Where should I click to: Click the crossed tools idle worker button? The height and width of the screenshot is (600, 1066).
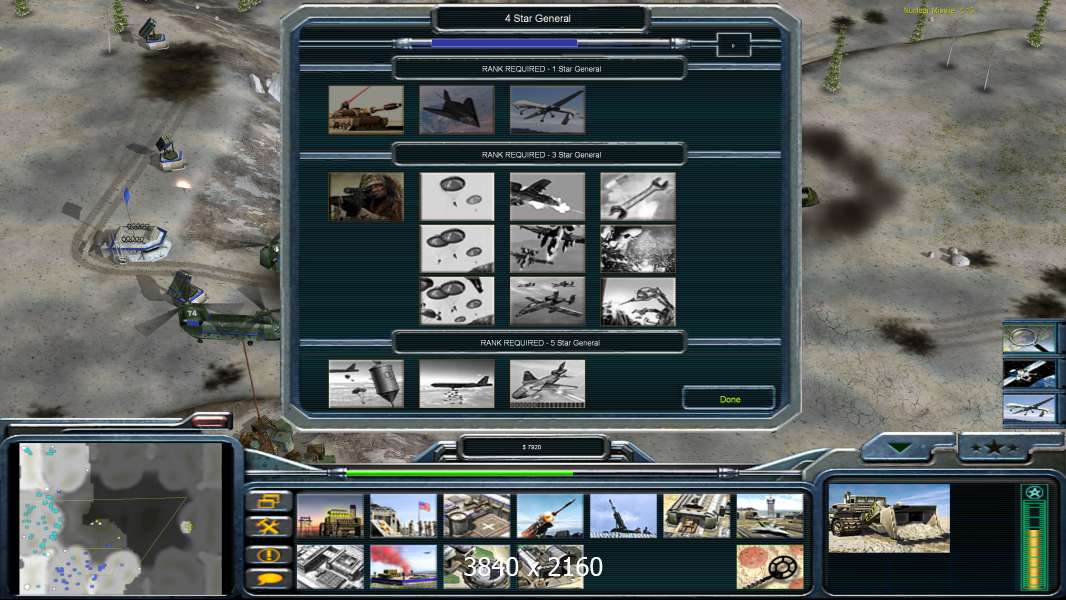click(x=269, y=526)
